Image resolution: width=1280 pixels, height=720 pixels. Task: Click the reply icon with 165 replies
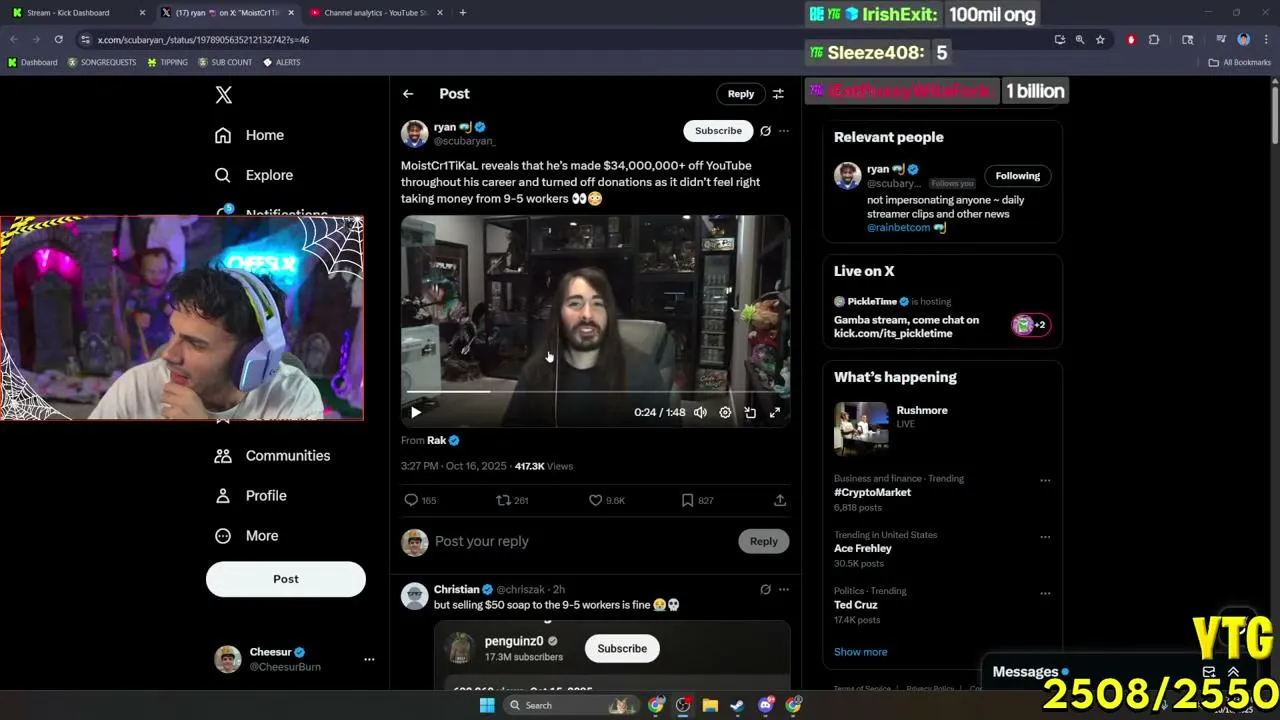point(411,500)
